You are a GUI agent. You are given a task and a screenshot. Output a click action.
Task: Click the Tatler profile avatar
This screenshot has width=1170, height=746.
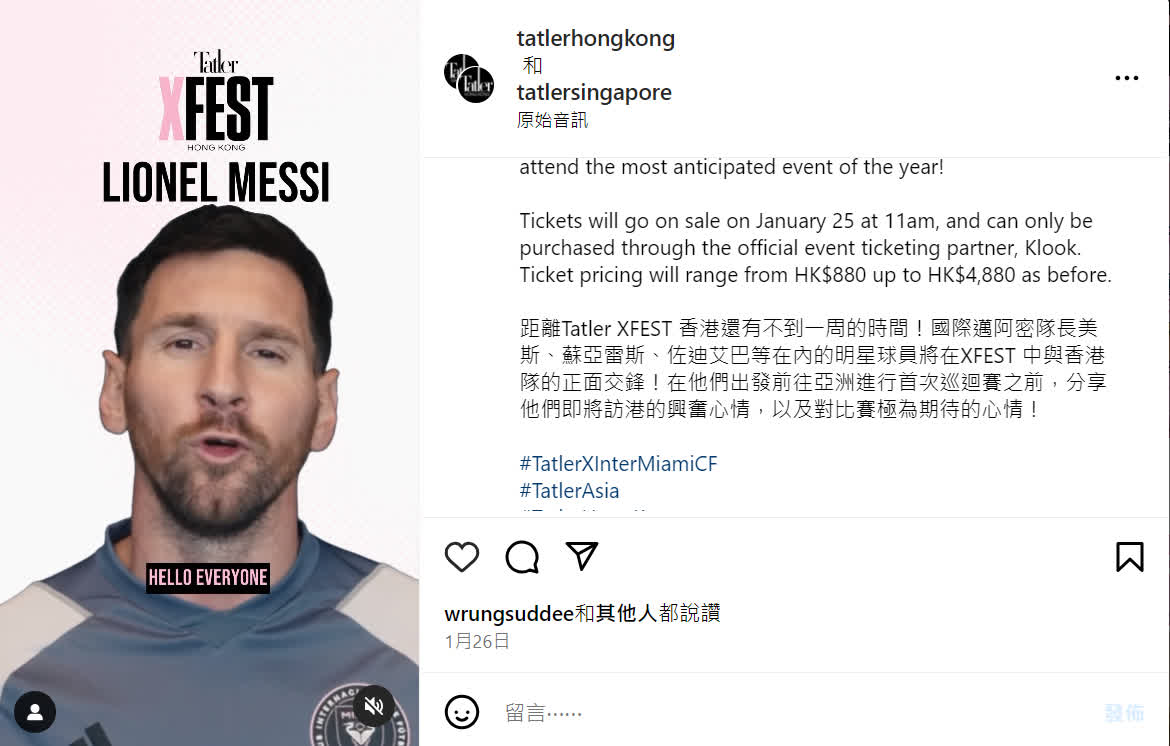coord(469,78)
